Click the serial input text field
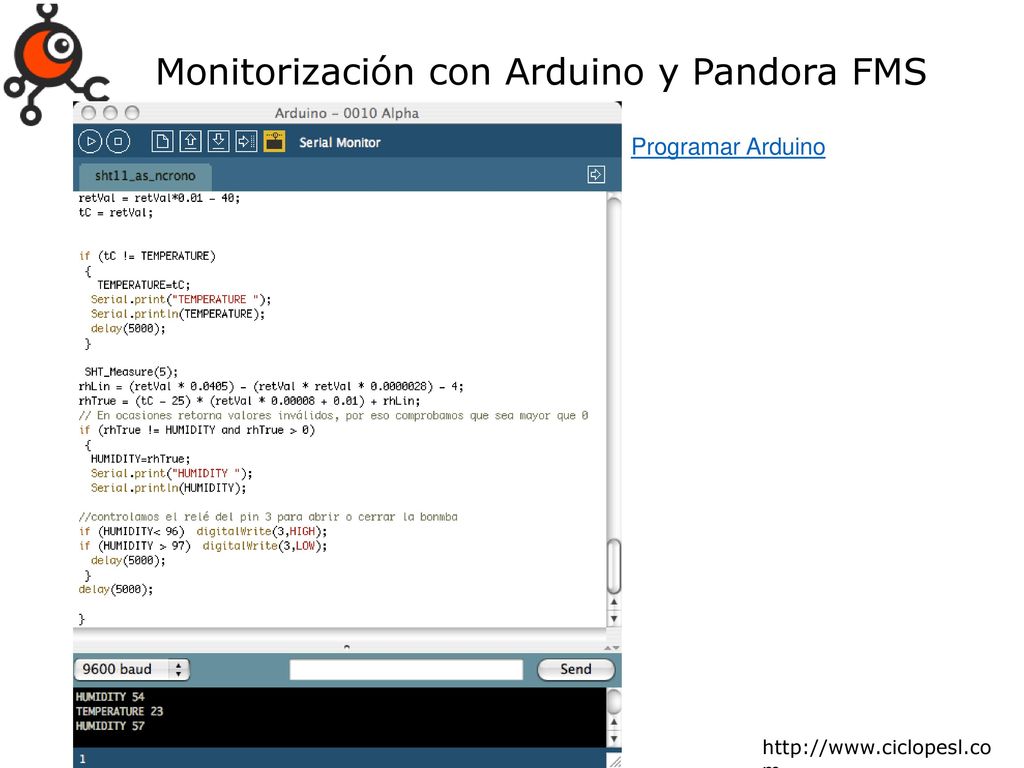The width and height of the screenshot is (1024, 768). click(406, 669)
